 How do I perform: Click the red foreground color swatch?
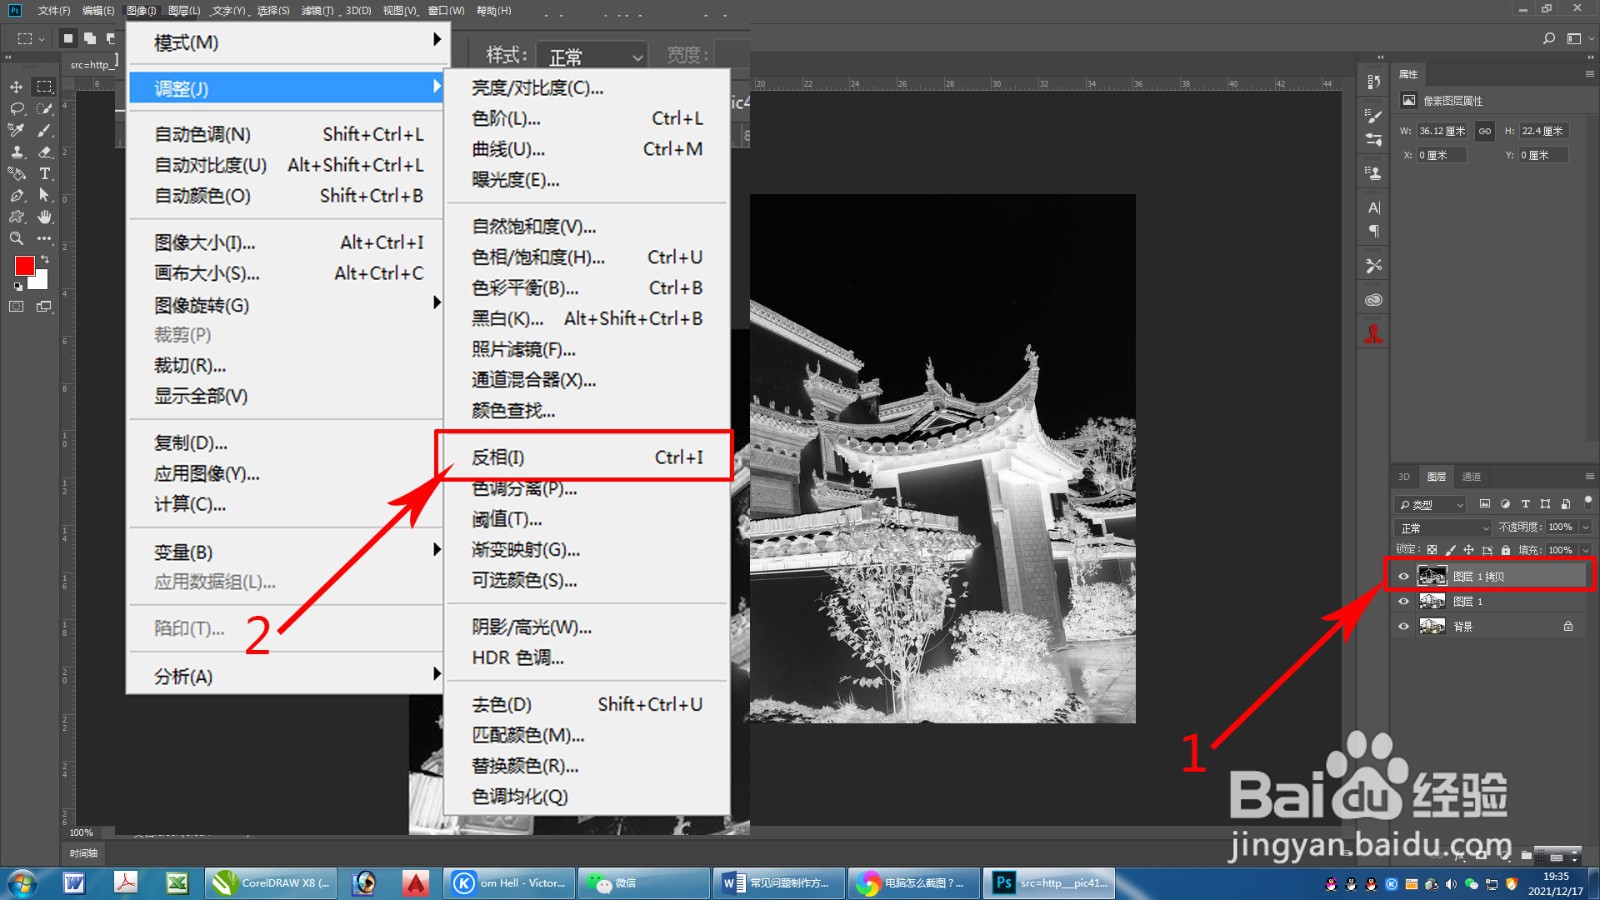pyautogui.click(x=25, y=265)
